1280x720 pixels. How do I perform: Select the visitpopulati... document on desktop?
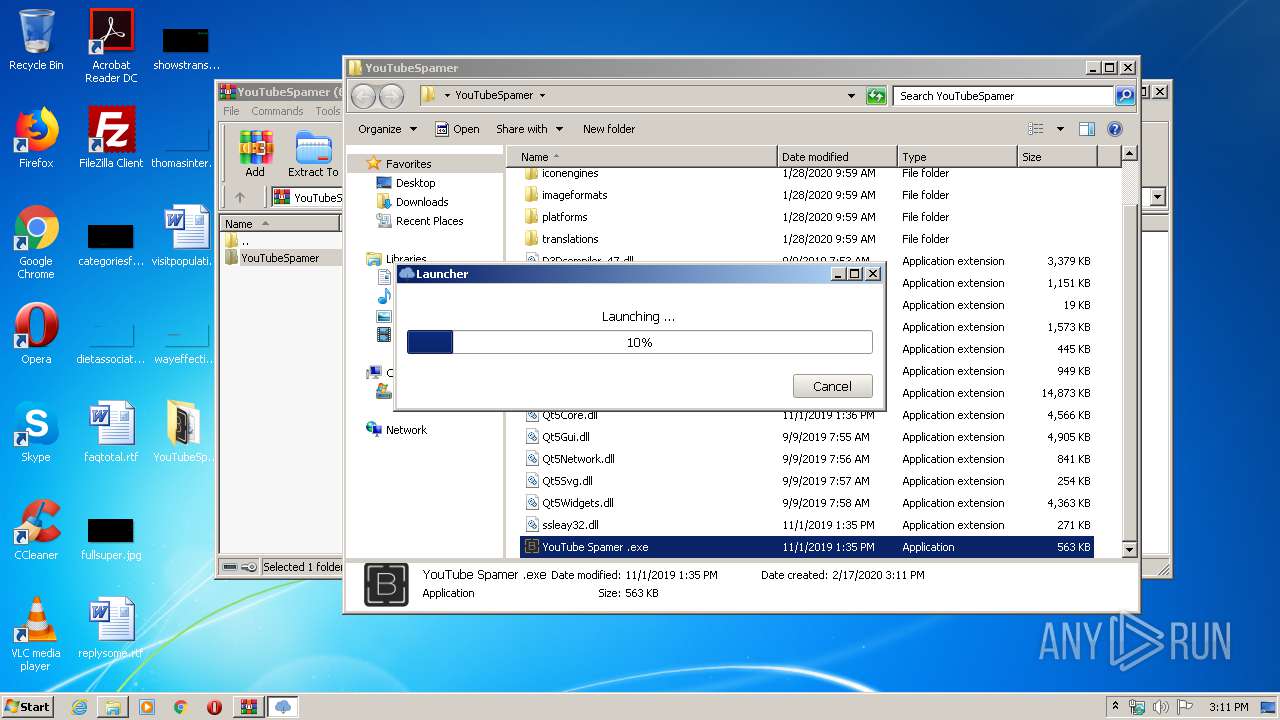pos(183,236)
